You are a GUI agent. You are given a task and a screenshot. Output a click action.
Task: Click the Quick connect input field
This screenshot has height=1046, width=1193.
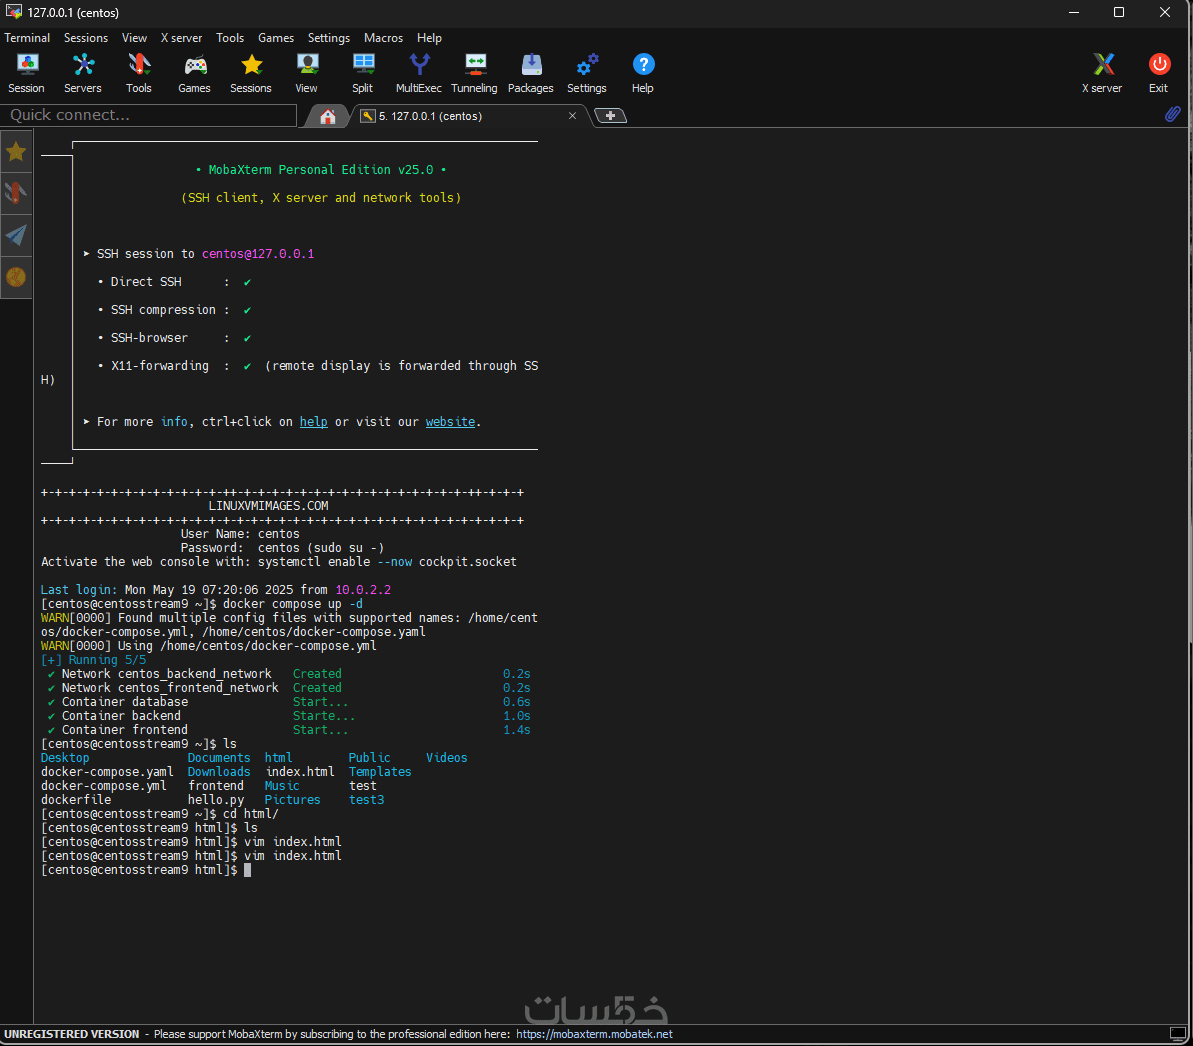pyautogui.click(x=150, y=115)
